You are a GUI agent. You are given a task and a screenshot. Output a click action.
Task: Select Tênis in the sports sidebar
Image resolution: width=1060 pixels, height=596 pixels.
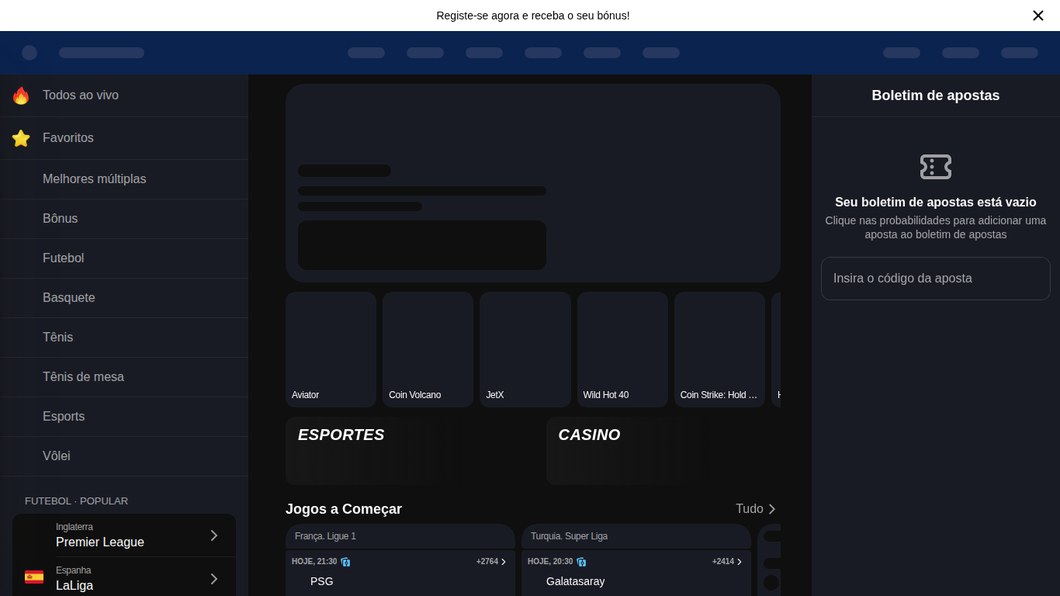pyautogui.click(x=124, y=337)
